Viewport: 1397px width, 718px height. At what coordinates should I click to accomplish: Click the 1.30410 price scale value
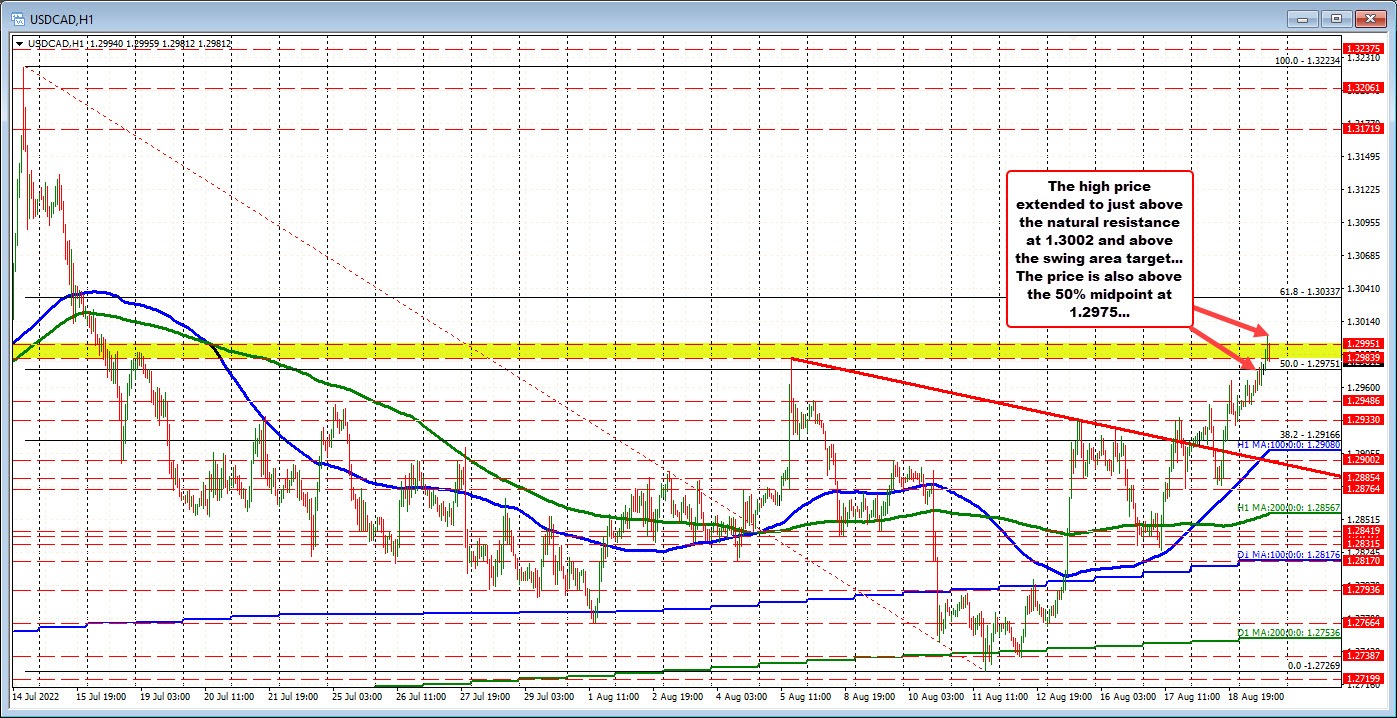point(1362,288)
